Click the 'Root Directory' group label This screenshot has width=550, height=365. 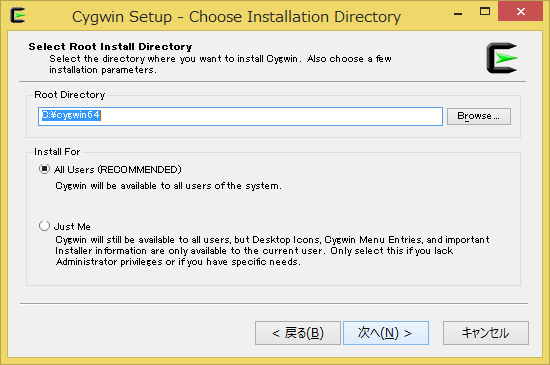pos(69,95)
